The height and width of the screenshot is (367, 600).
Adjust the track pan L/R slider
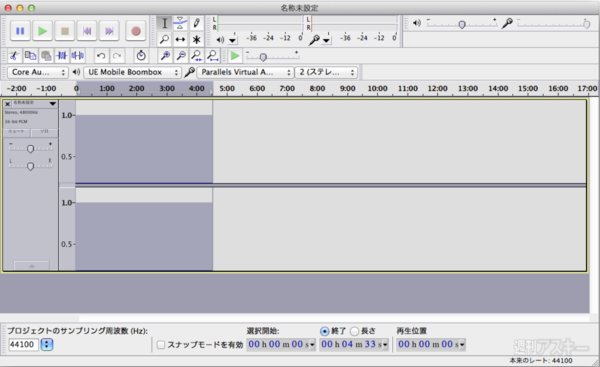click(31, 165)
